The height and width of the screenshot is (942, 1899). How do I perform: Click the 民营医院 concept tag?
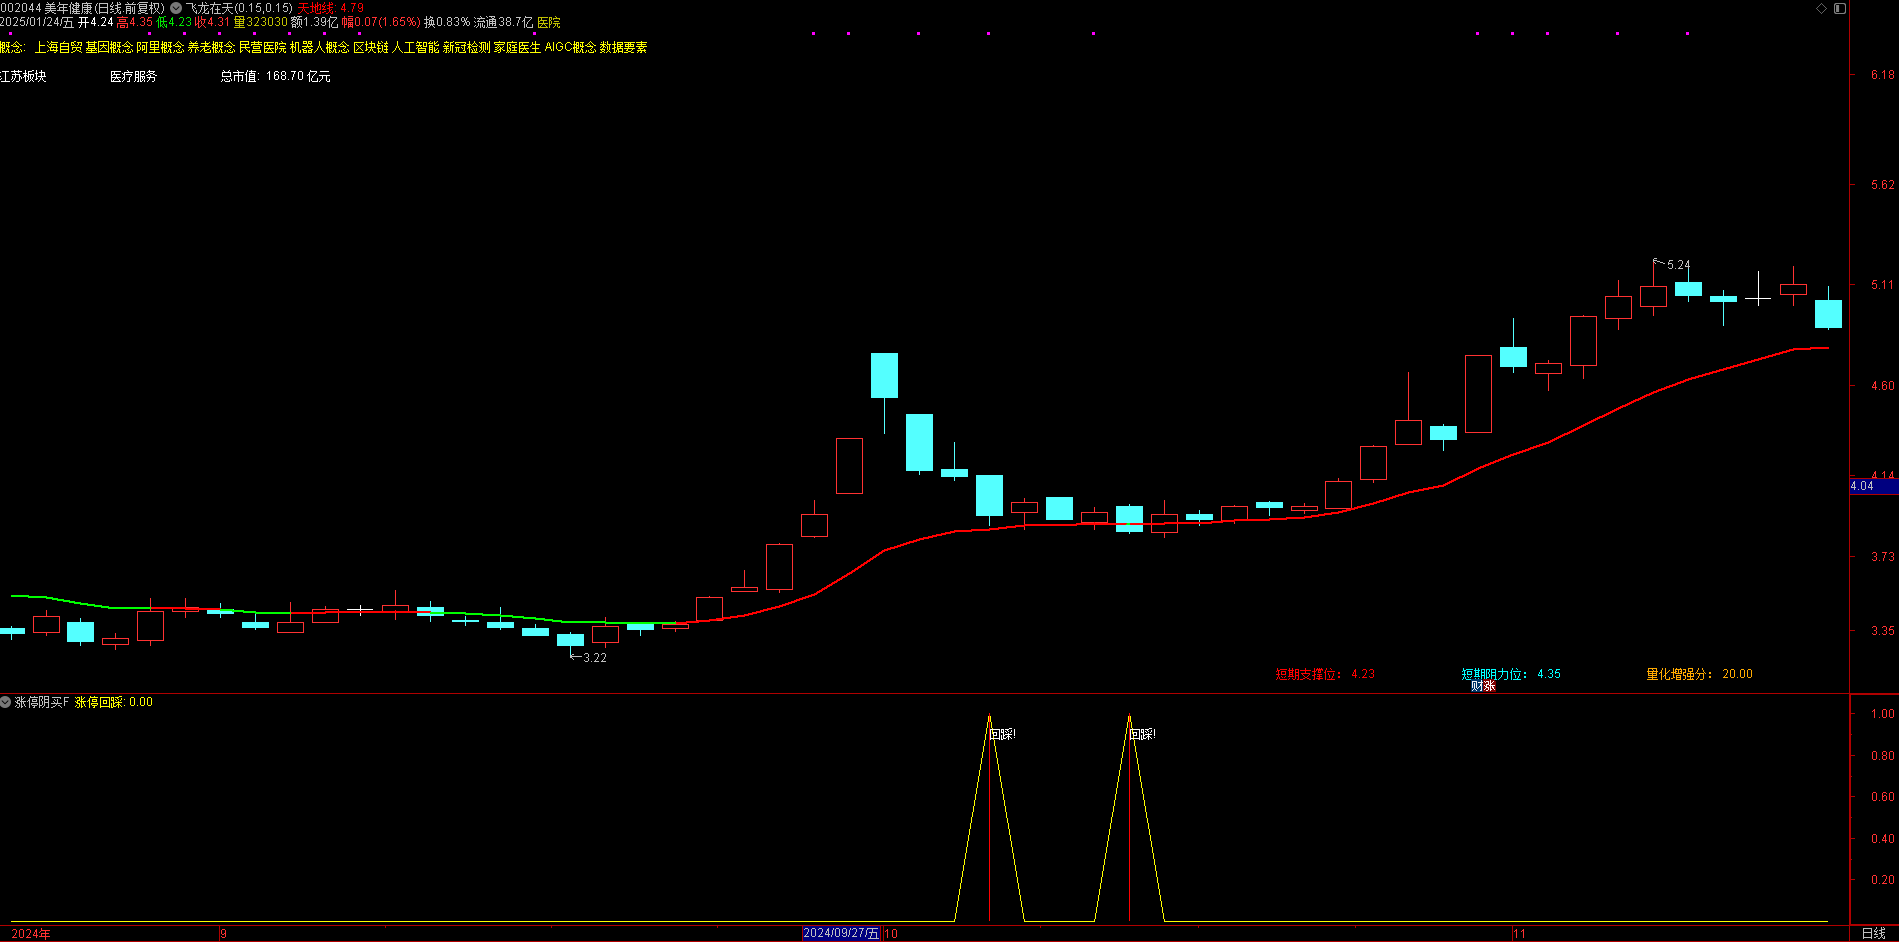pos(262,47)
